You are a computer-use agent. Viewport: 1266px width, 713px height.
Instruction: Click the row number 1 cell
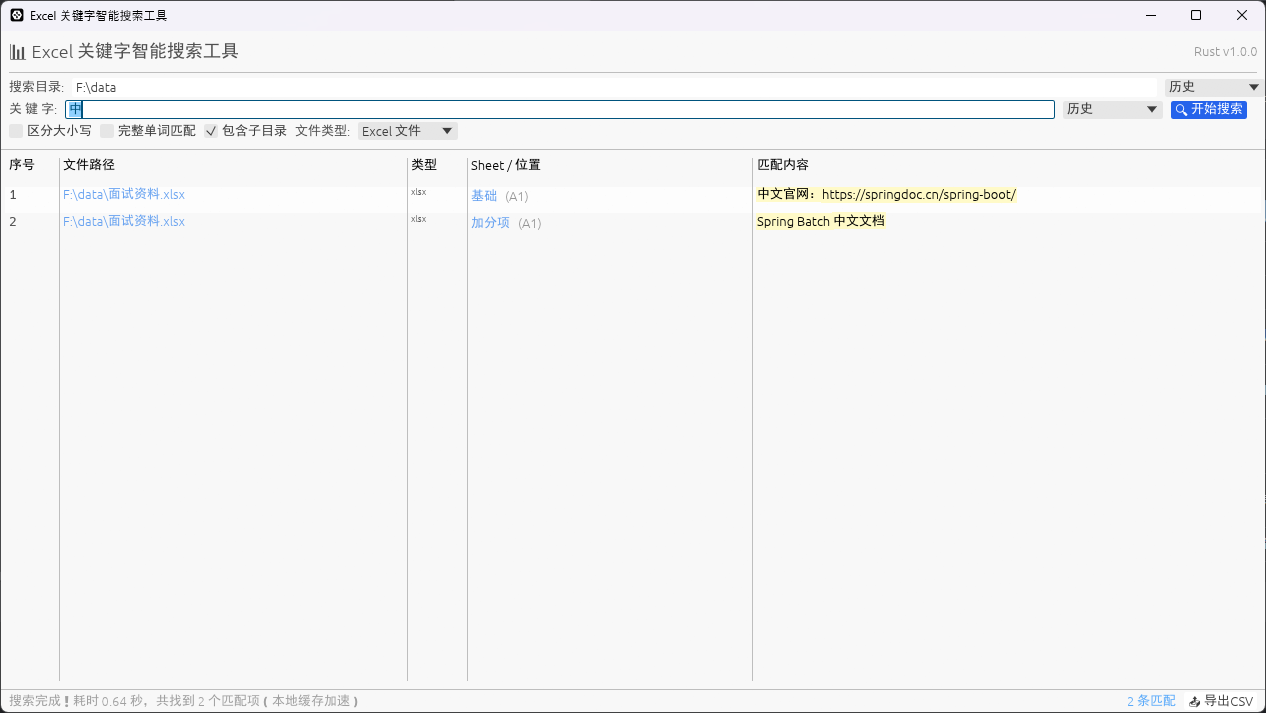point(13,194)
